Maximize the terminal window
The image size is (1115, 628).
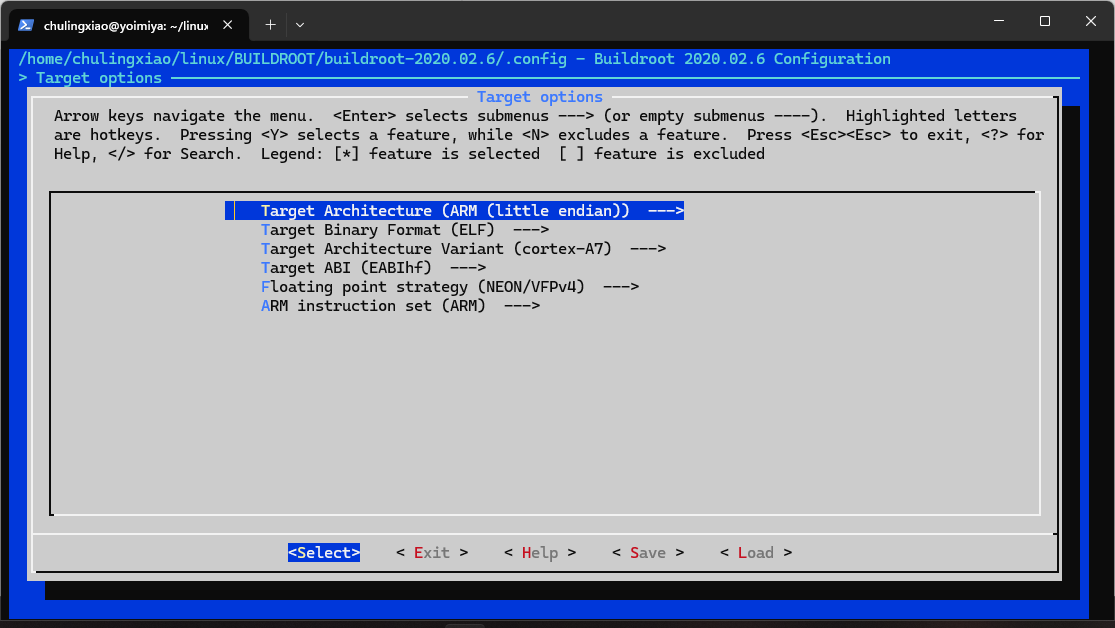pos(1045,21)
